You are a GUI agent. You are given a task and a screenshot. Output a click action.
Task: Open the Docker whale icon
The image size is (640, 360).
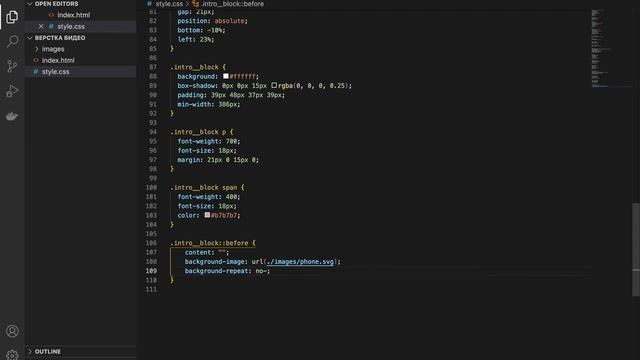pyautogui.click(x=12, y=116)
